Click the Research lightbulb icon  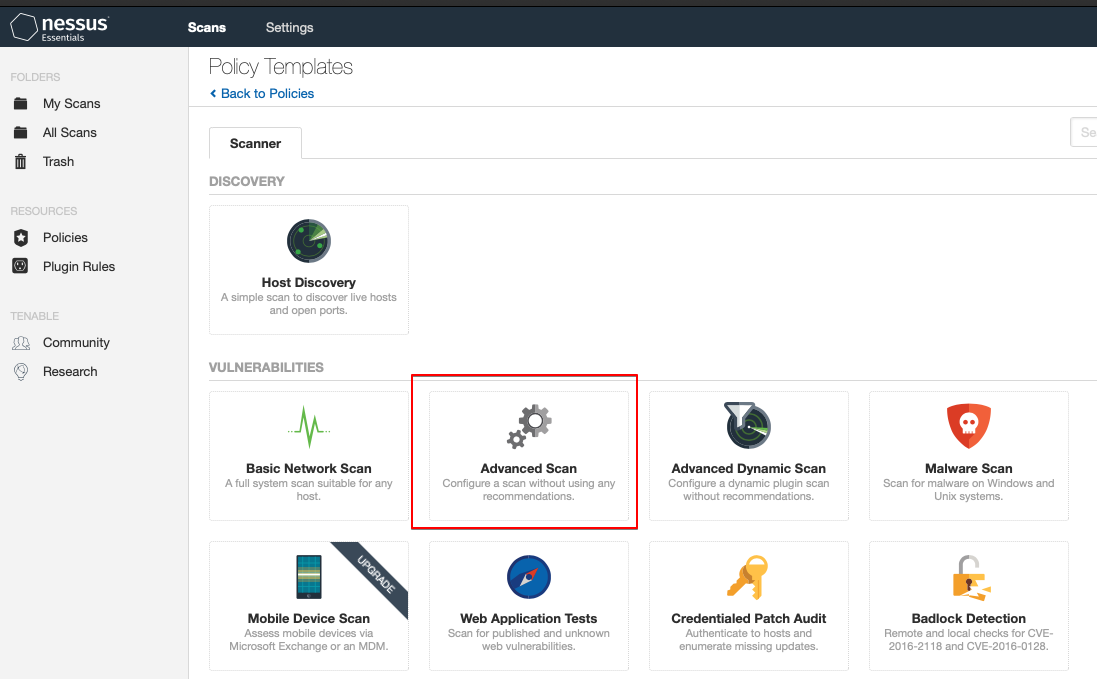click(x=21, y=371)
